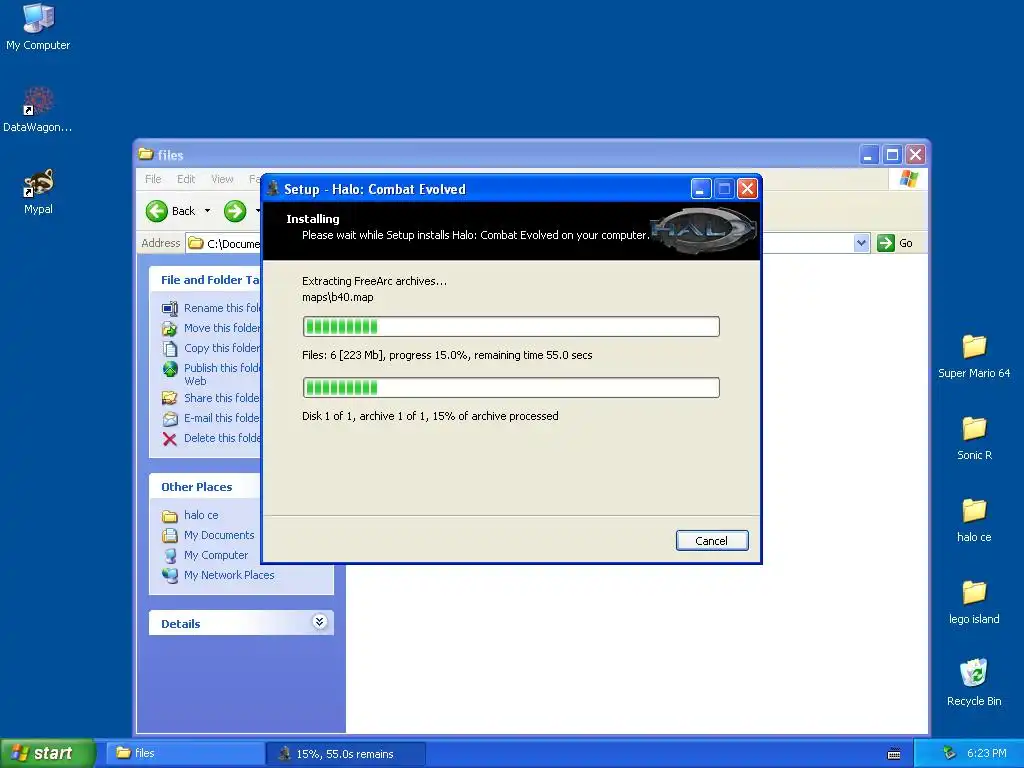This screenshot has width=1024, height=768.
Task: Open My Network Places link
Action: [x=229, y=575]
